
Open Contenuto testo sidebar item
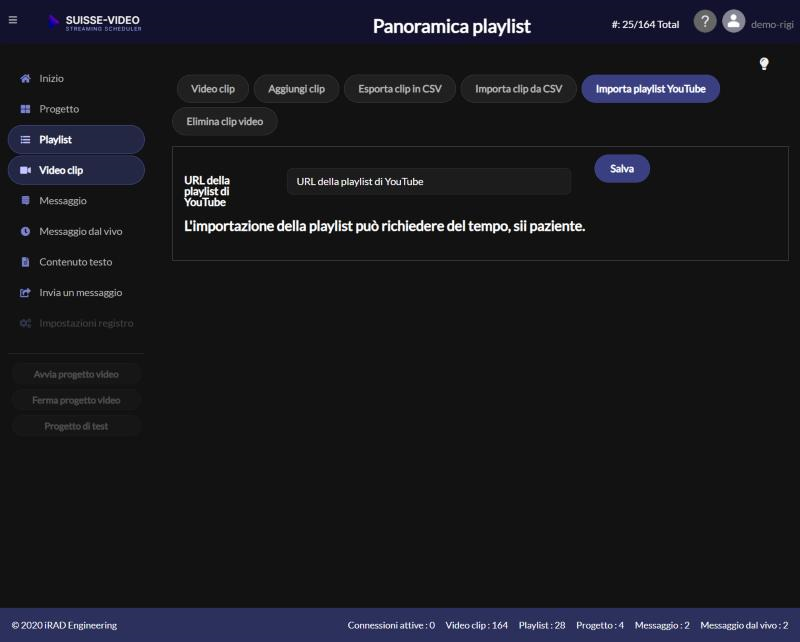tap(76, 262)
